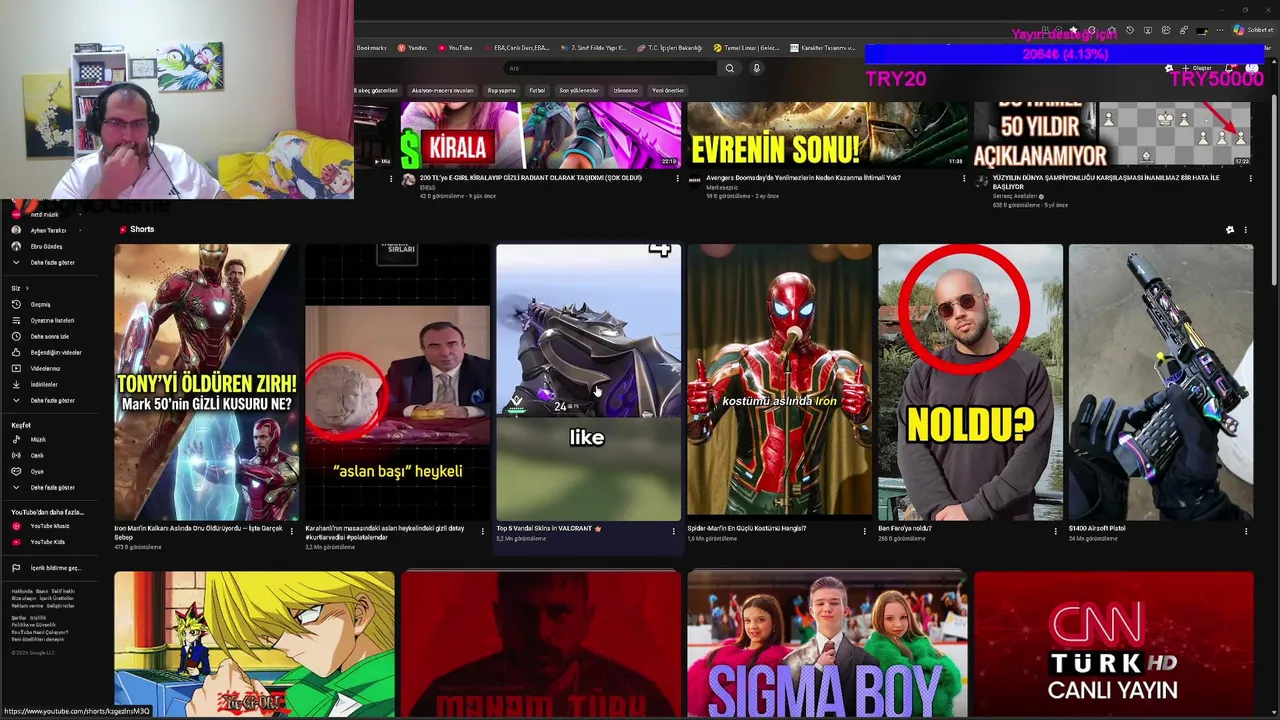1280x720 pixels.
Task: Focus the YouTube search field
Action: pyautogui.click(x=610, y=68)
